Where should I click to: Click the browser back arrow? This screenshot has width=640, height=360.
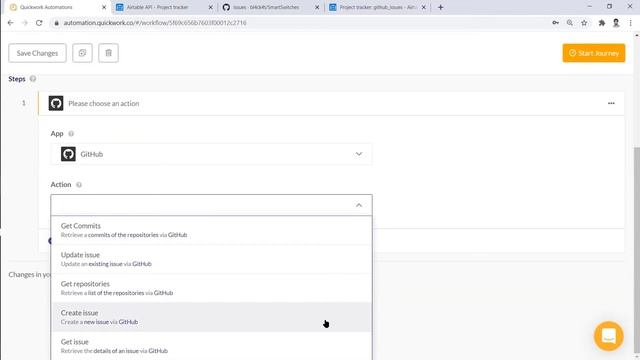click(11, 23)
